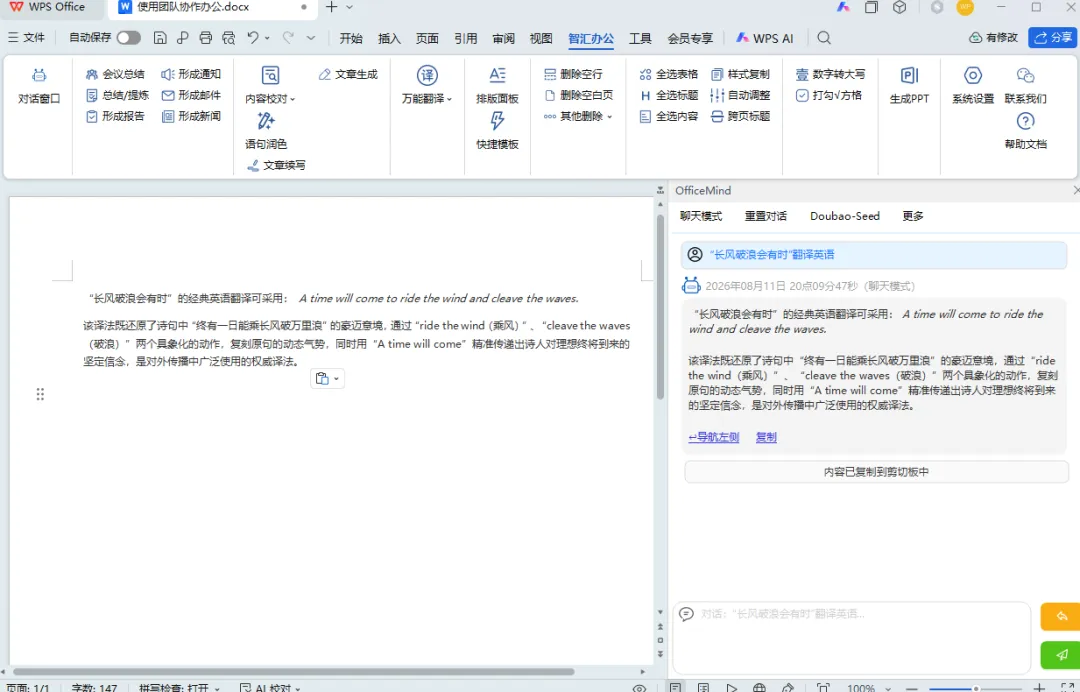Click 样式复制 style copy
This screenshot has height=692, width=1080.
(x=740, y=74)
